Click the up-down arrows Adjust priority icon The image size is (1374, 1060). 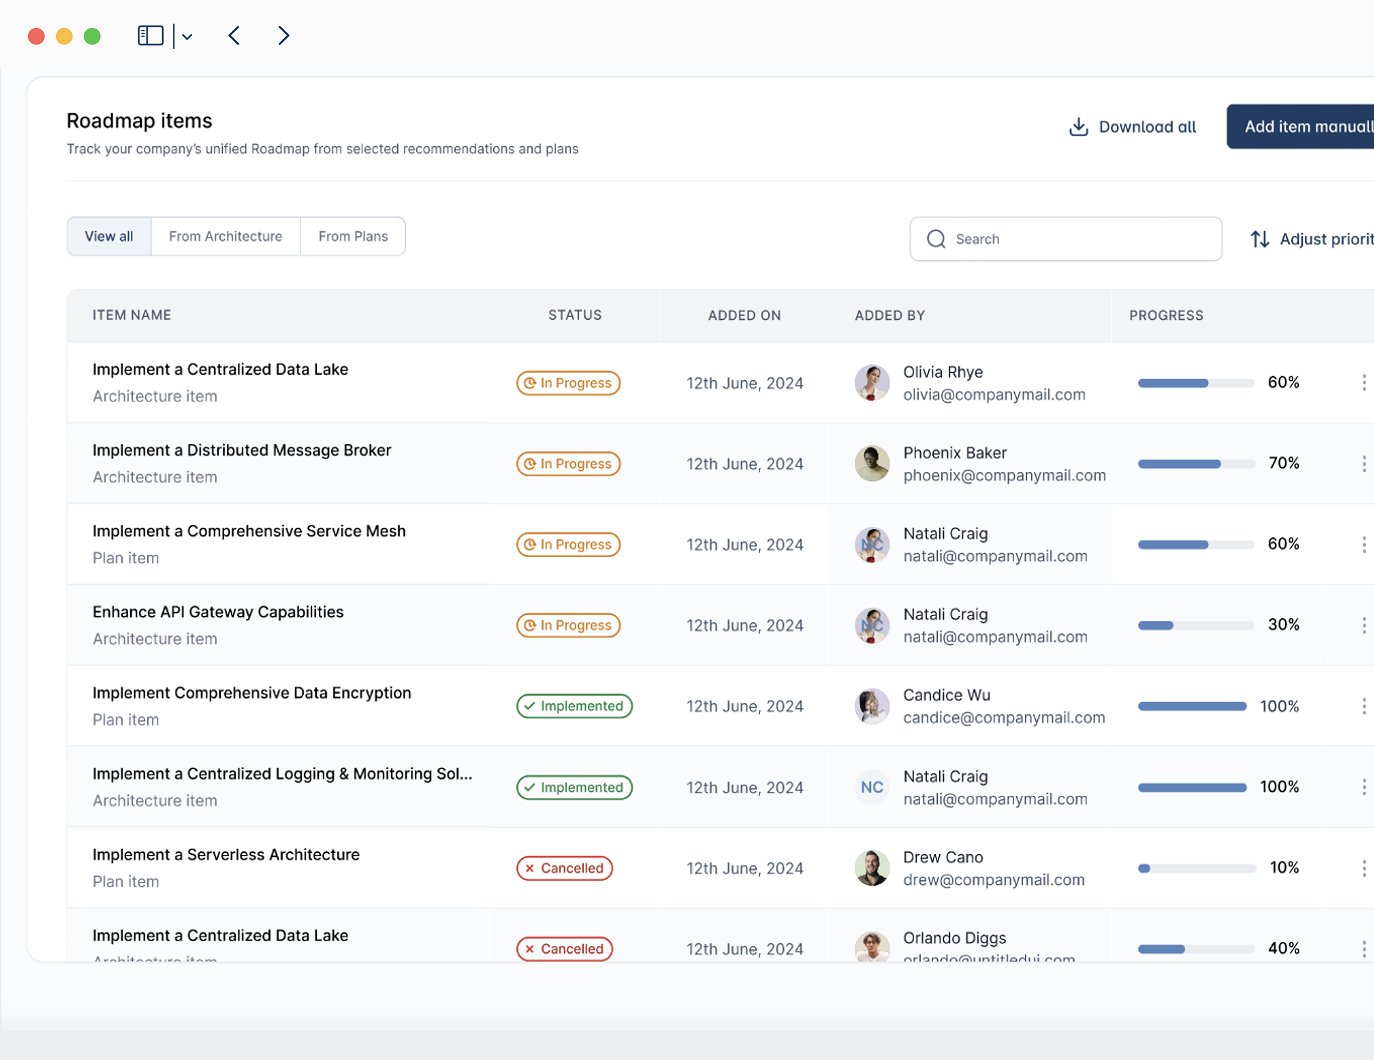(1260, 239)
